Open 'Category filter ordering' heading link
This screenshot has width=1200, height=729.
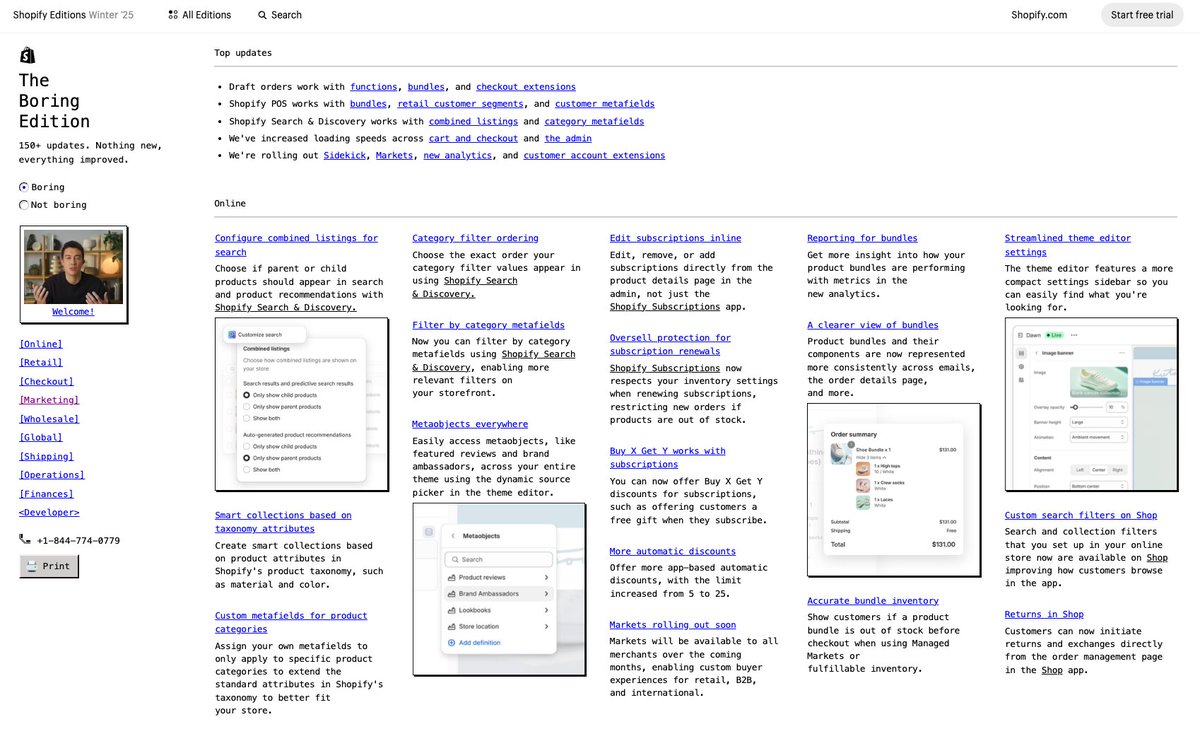[x=475, y=238]
